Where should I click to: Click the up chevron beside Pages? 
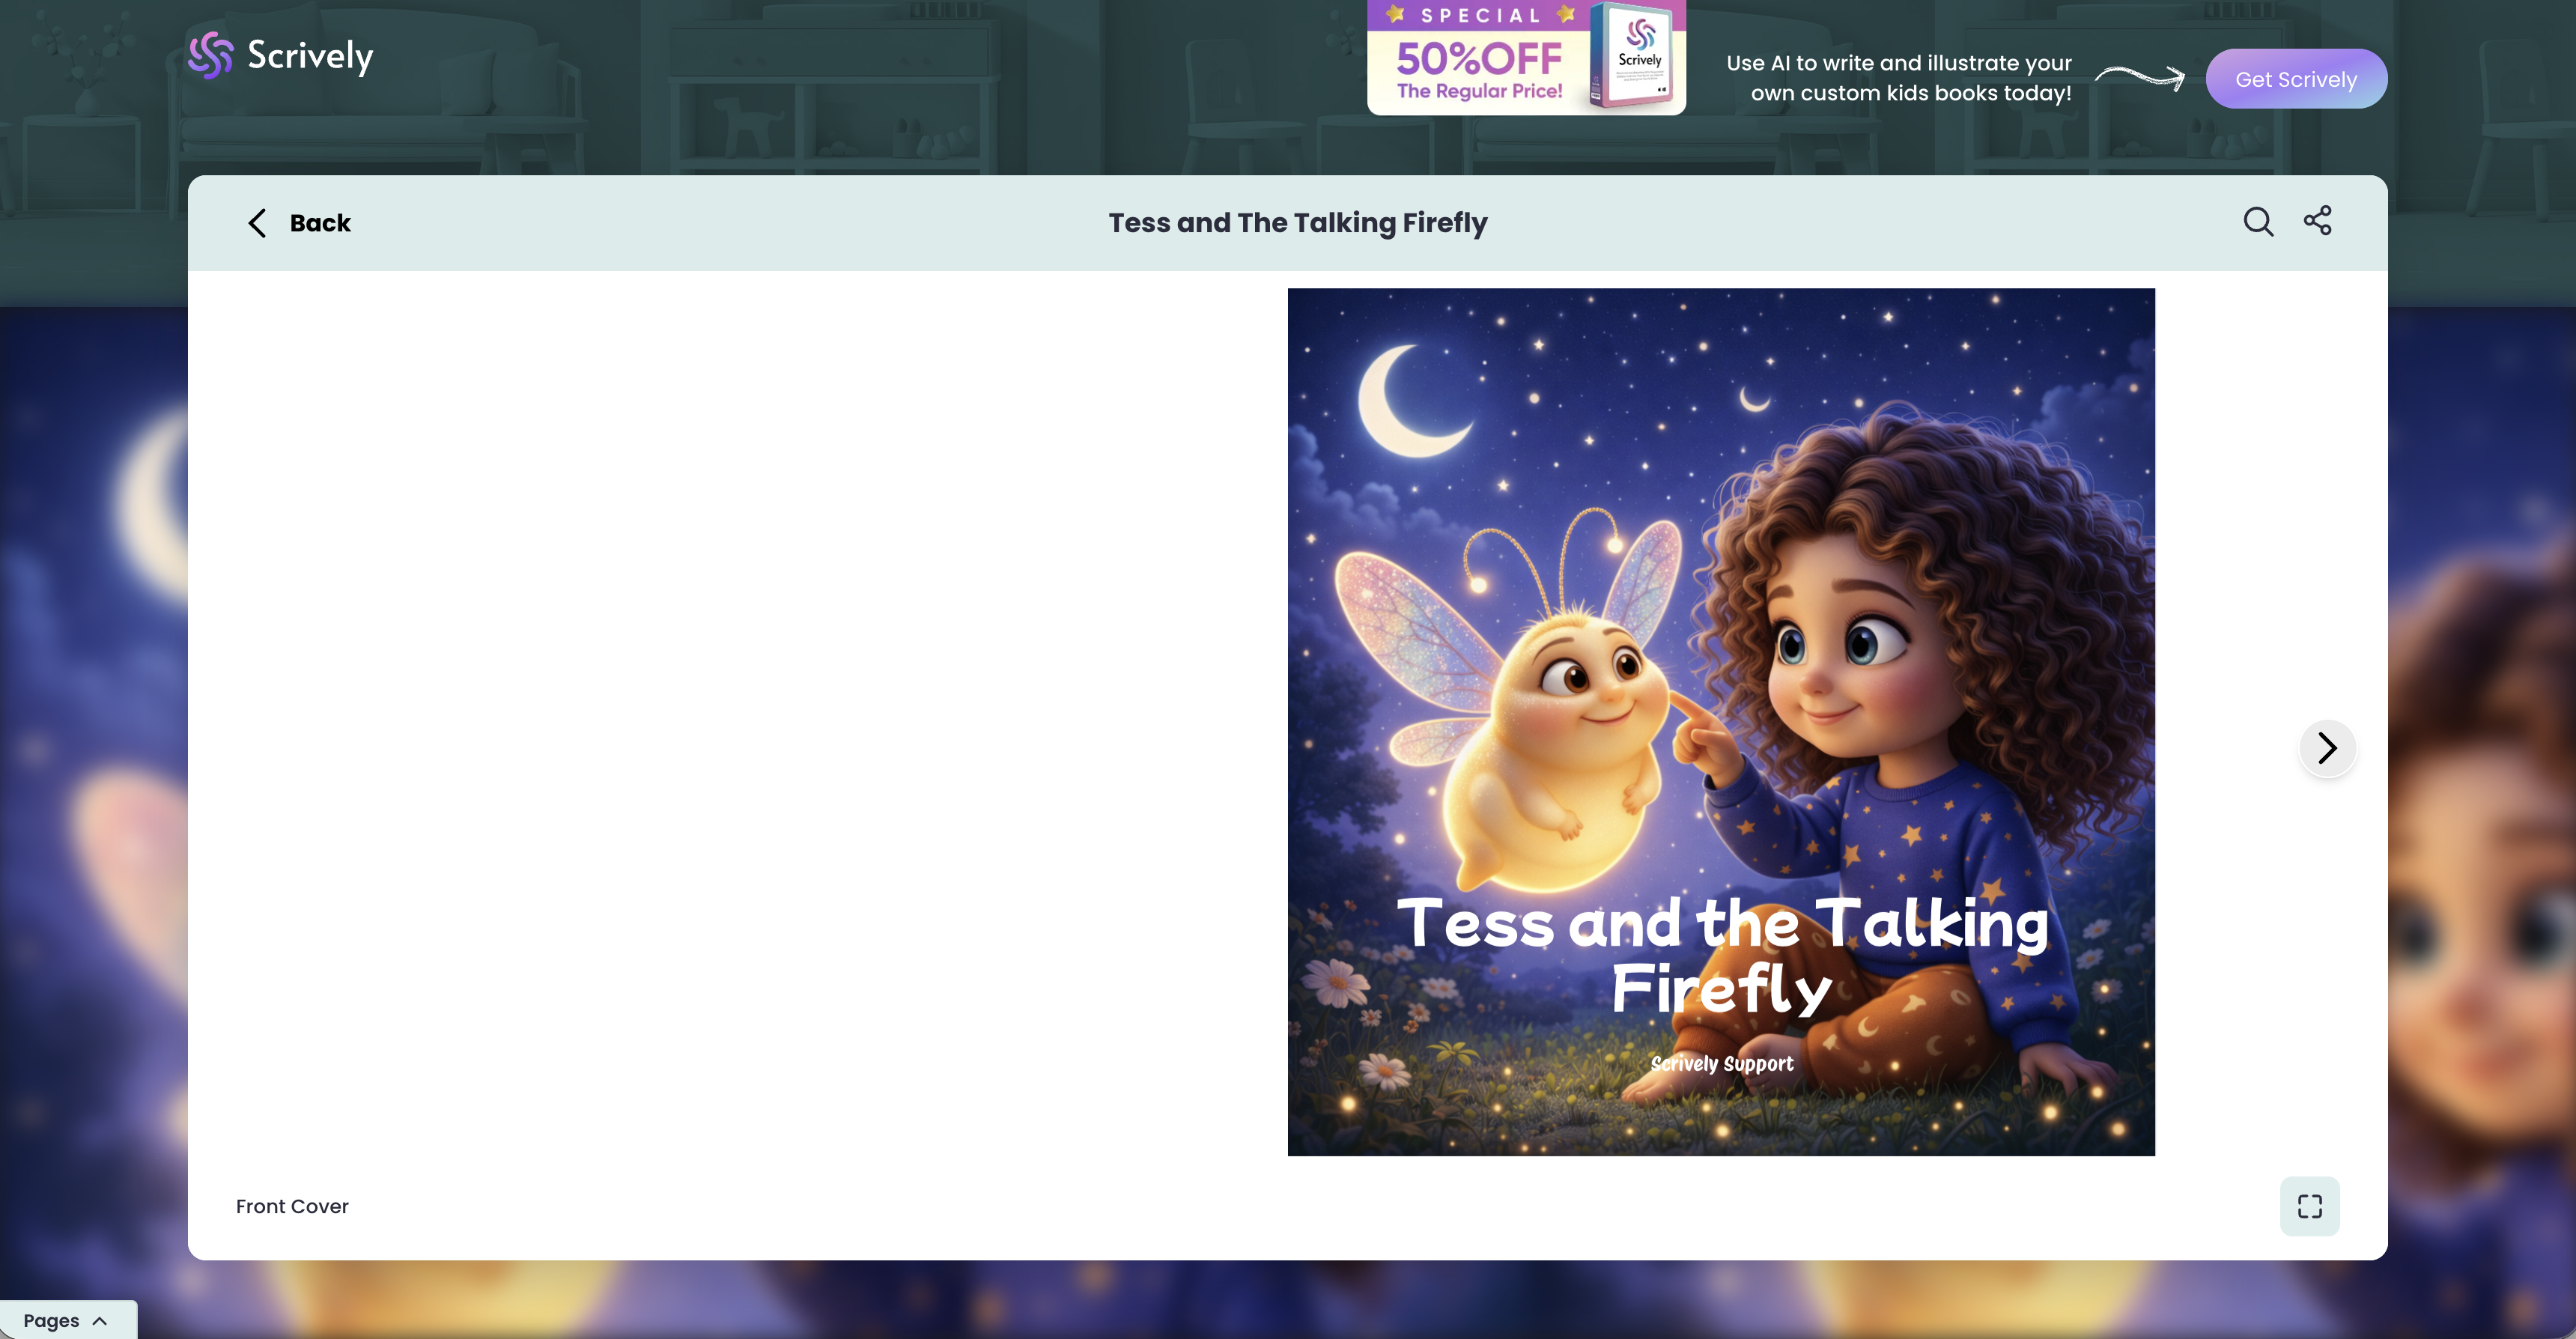coord(100,1320)
